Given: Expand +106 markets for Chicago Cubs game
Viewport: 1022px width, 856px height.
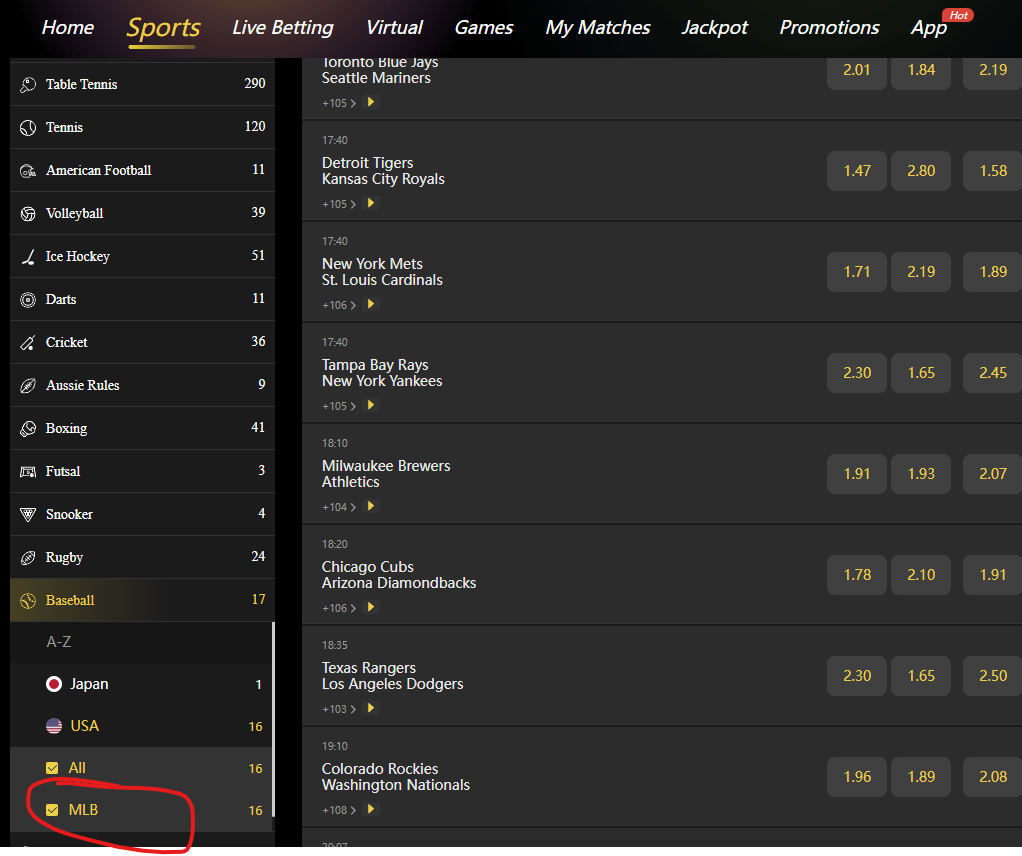Looking at the screenshot, I should 339,608.
